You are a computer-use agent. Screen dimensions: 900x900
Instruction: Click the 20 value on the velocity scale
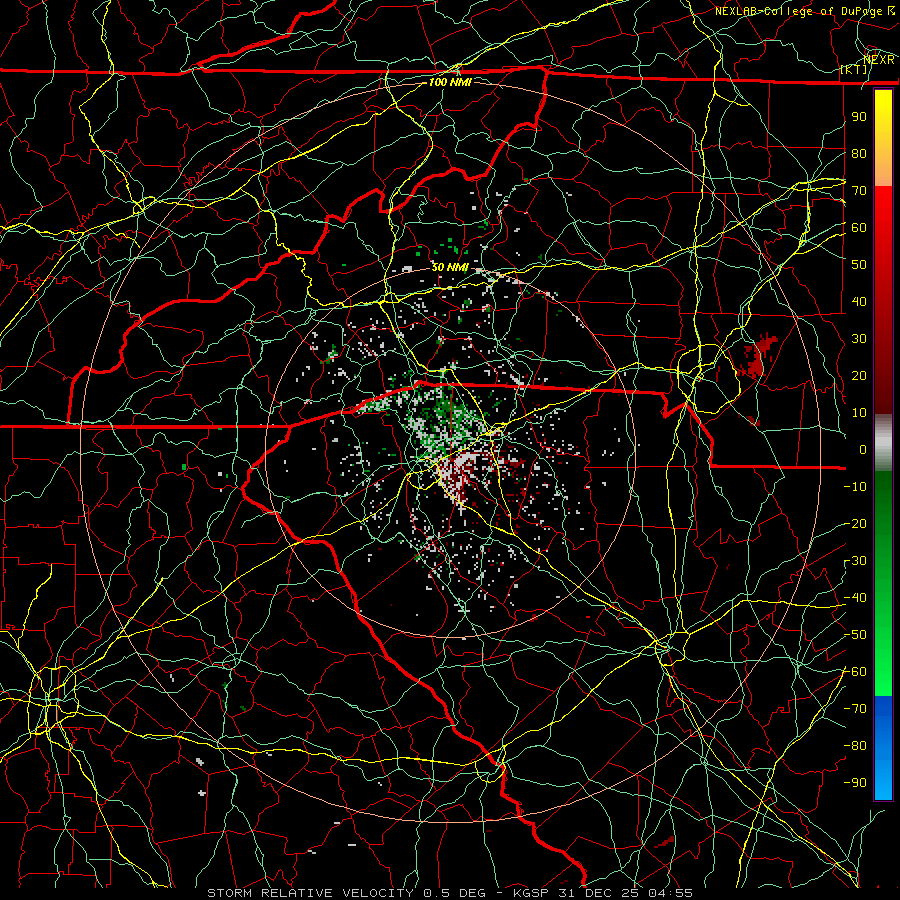(x=859, y=375)
